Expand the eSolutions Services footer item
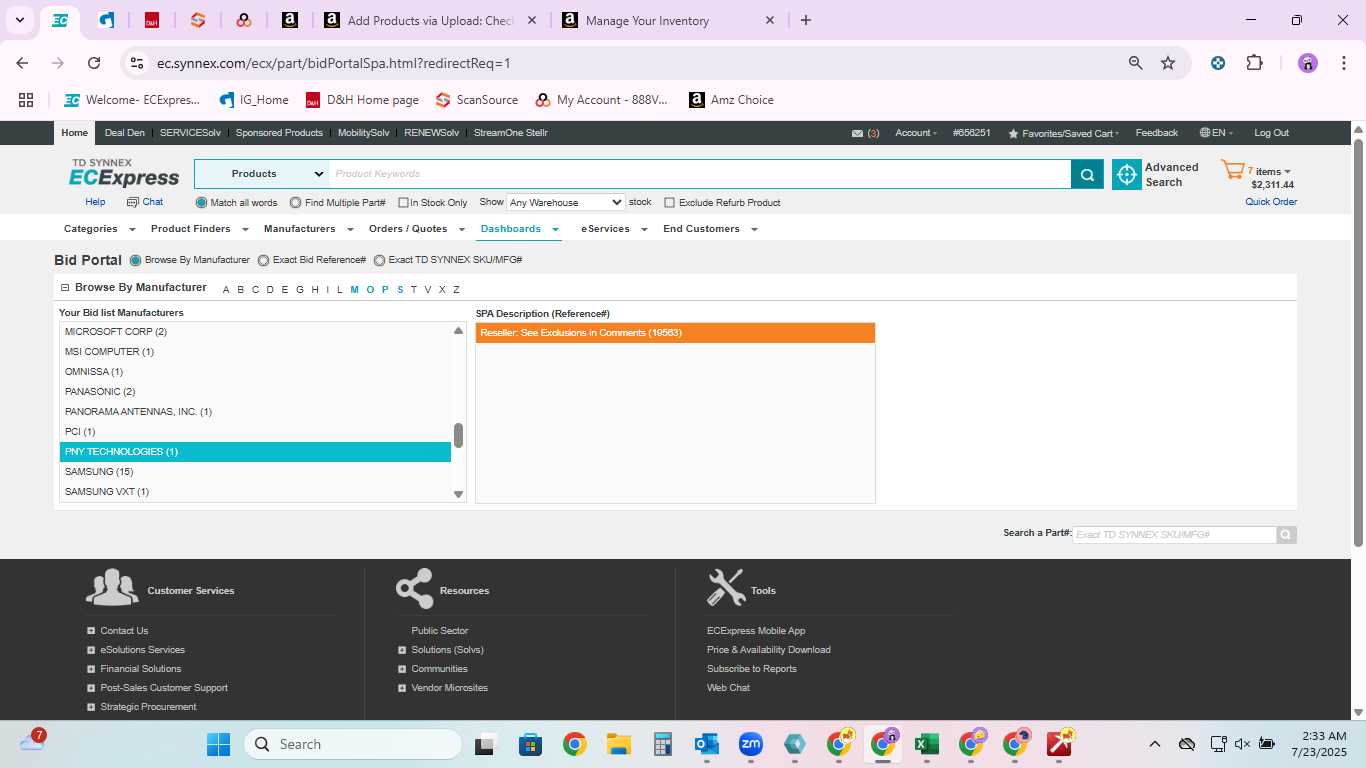The image size is (1366, 768). click(91, 650)
